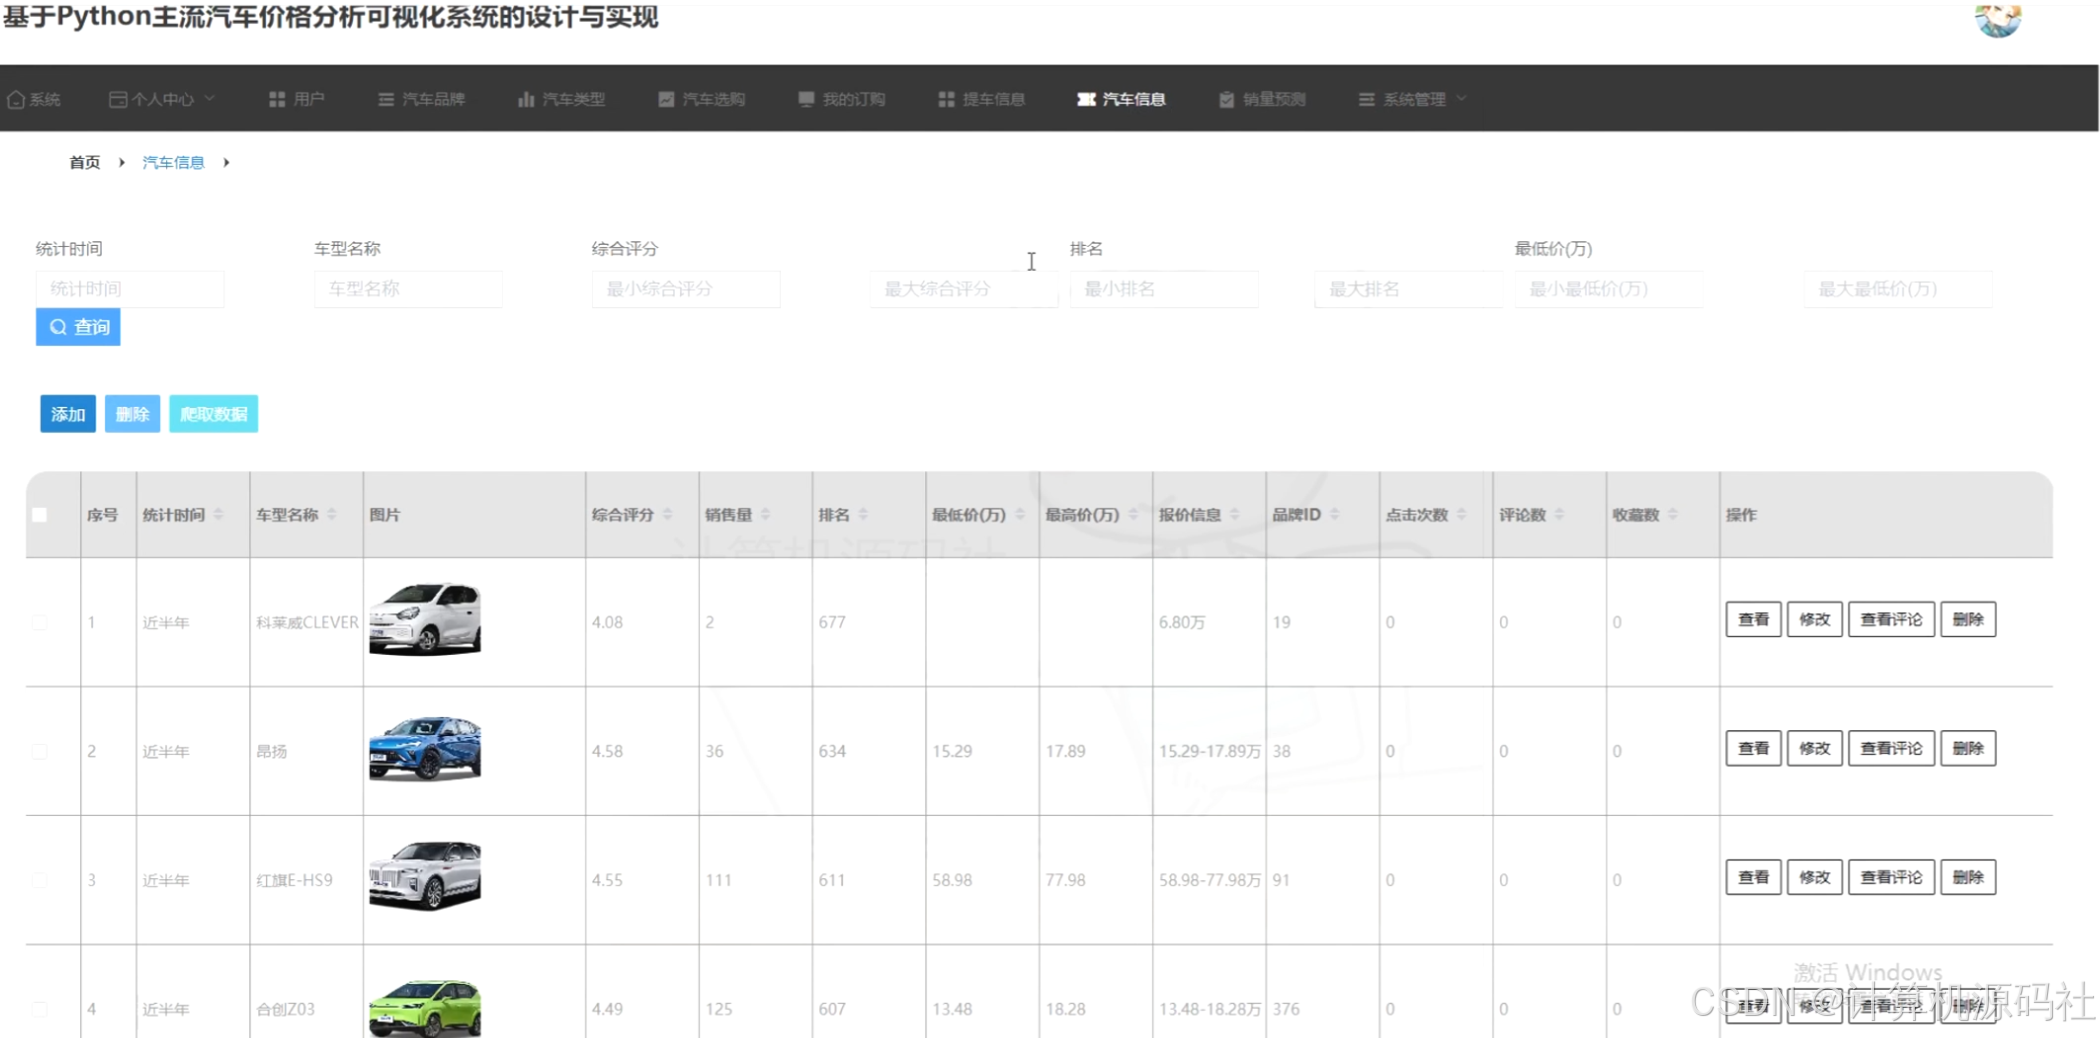Open the 汽车选购 menu item
This screenshot has width=2100, height=1038.
point(701,99)
